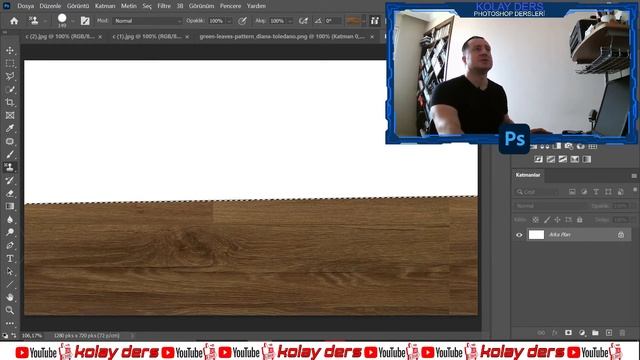Screen dimensions: 640x360
Task: Select the Path Selection tool
Action: (10, 271)
